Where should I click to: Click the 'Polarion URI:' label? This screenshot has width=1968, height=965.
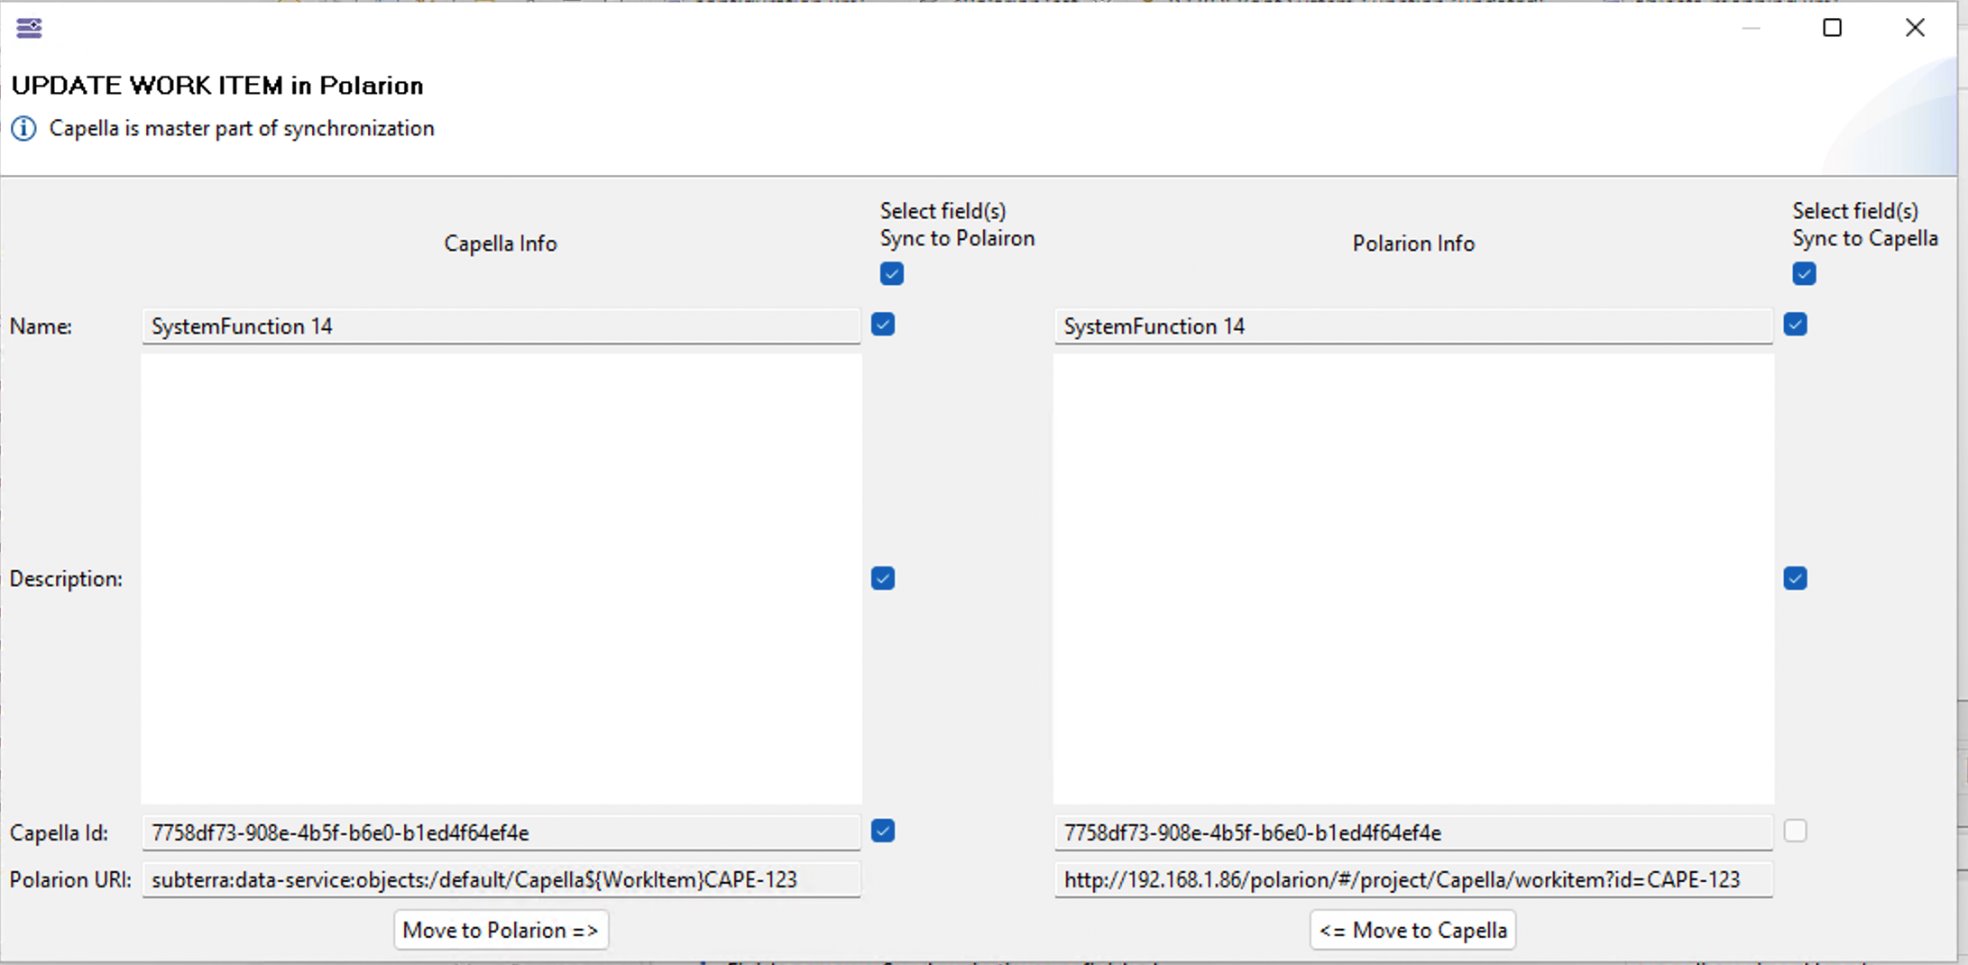click(x=70, y=880)
